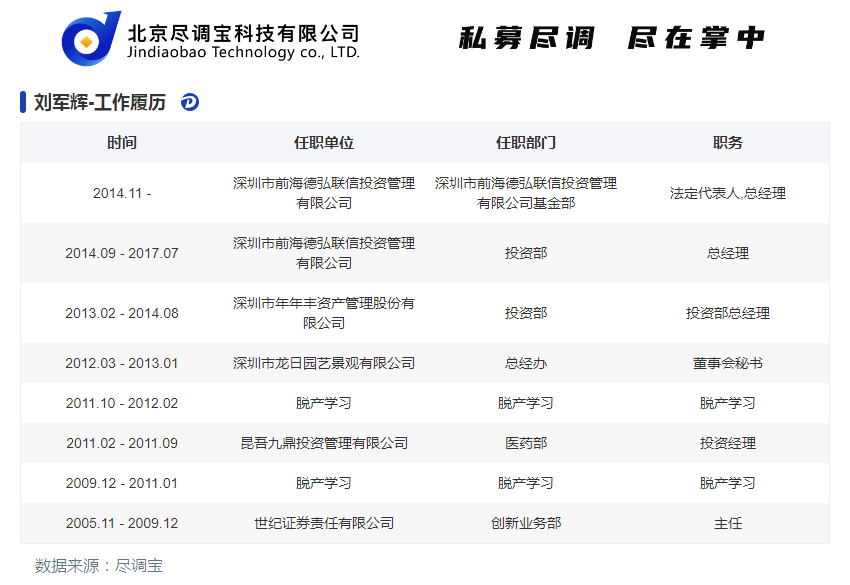This screenshot has width=850, height=585.
Task: Select the date cell 2012.03 - 2013.01
Action: [122, 363]
